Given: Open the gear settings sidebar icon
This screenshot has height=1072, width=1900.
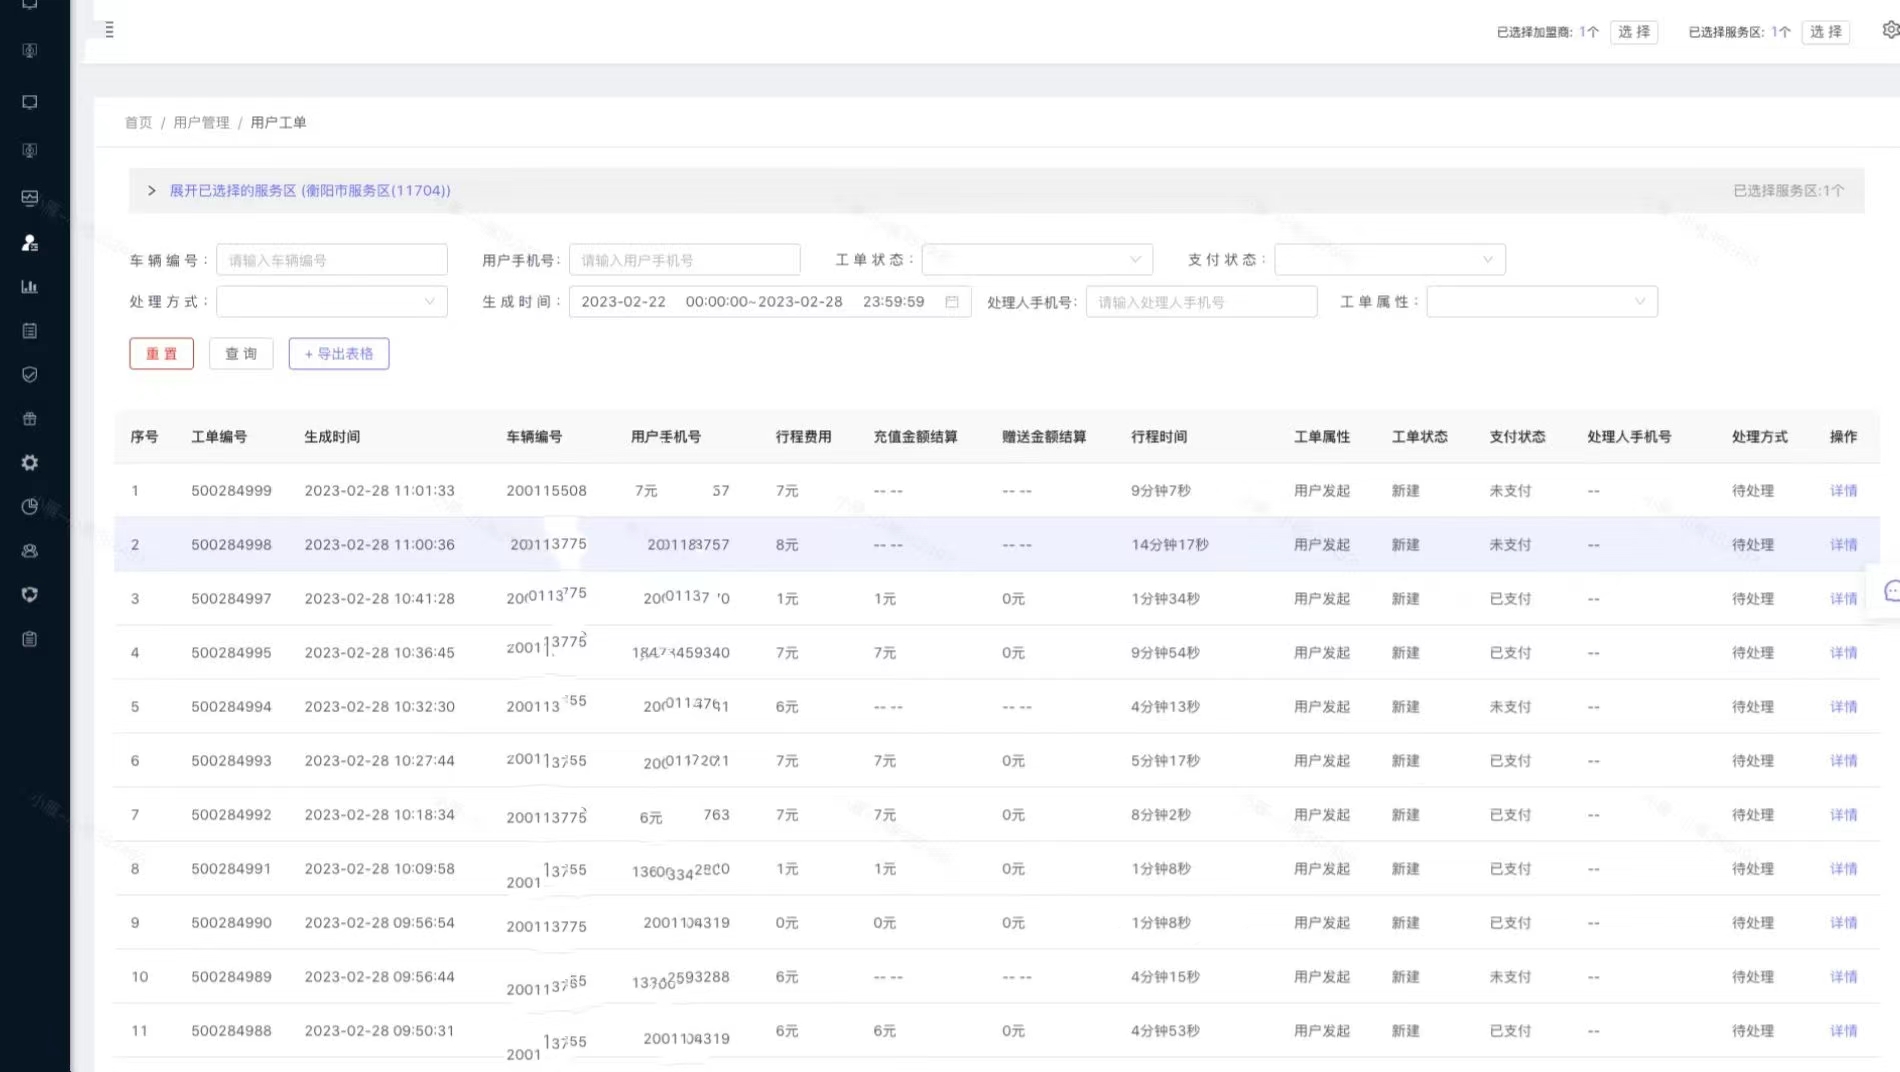Looking at the screenshot, I should (30, 463).
